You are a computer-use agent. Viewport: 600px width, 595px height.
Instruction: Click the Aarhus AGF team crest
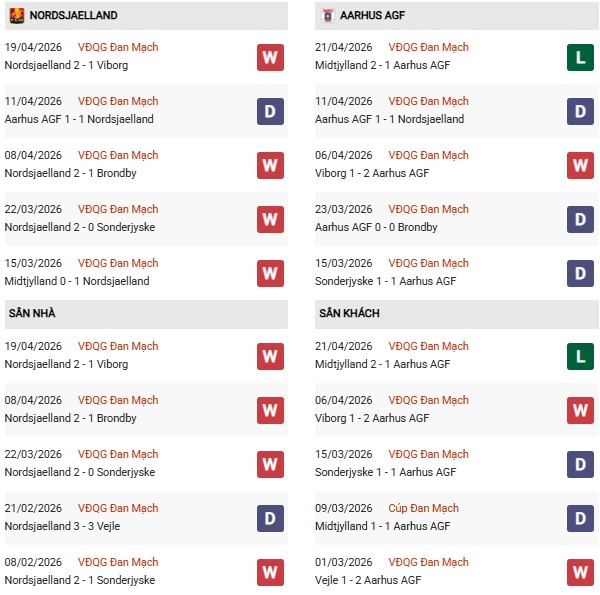coord(329,16)
